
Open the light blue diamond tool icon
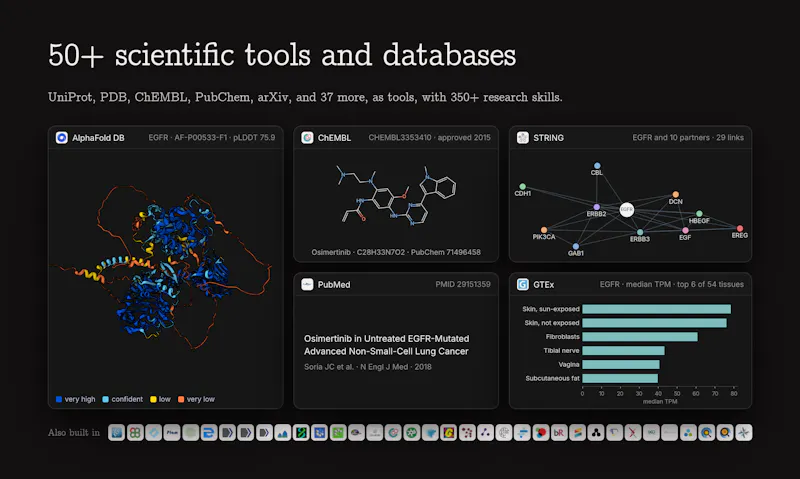pos(154,433)
